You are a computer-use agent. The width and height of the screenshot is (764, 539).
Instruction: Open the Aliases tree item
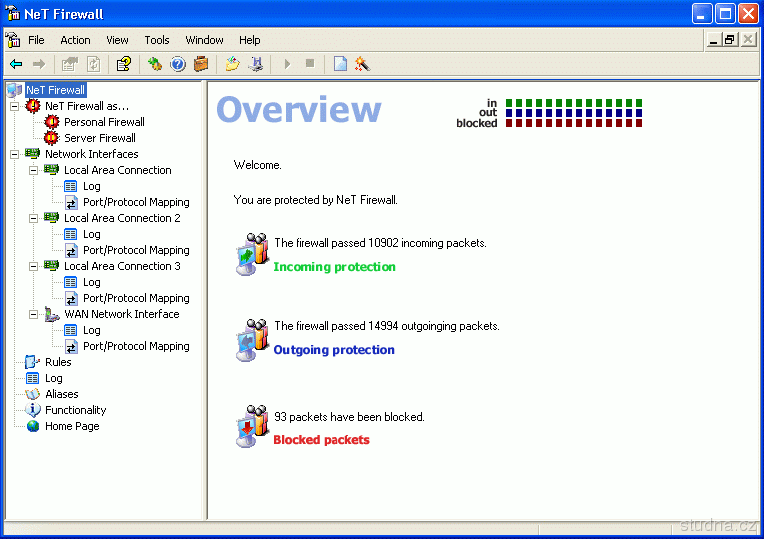[61, 394]
